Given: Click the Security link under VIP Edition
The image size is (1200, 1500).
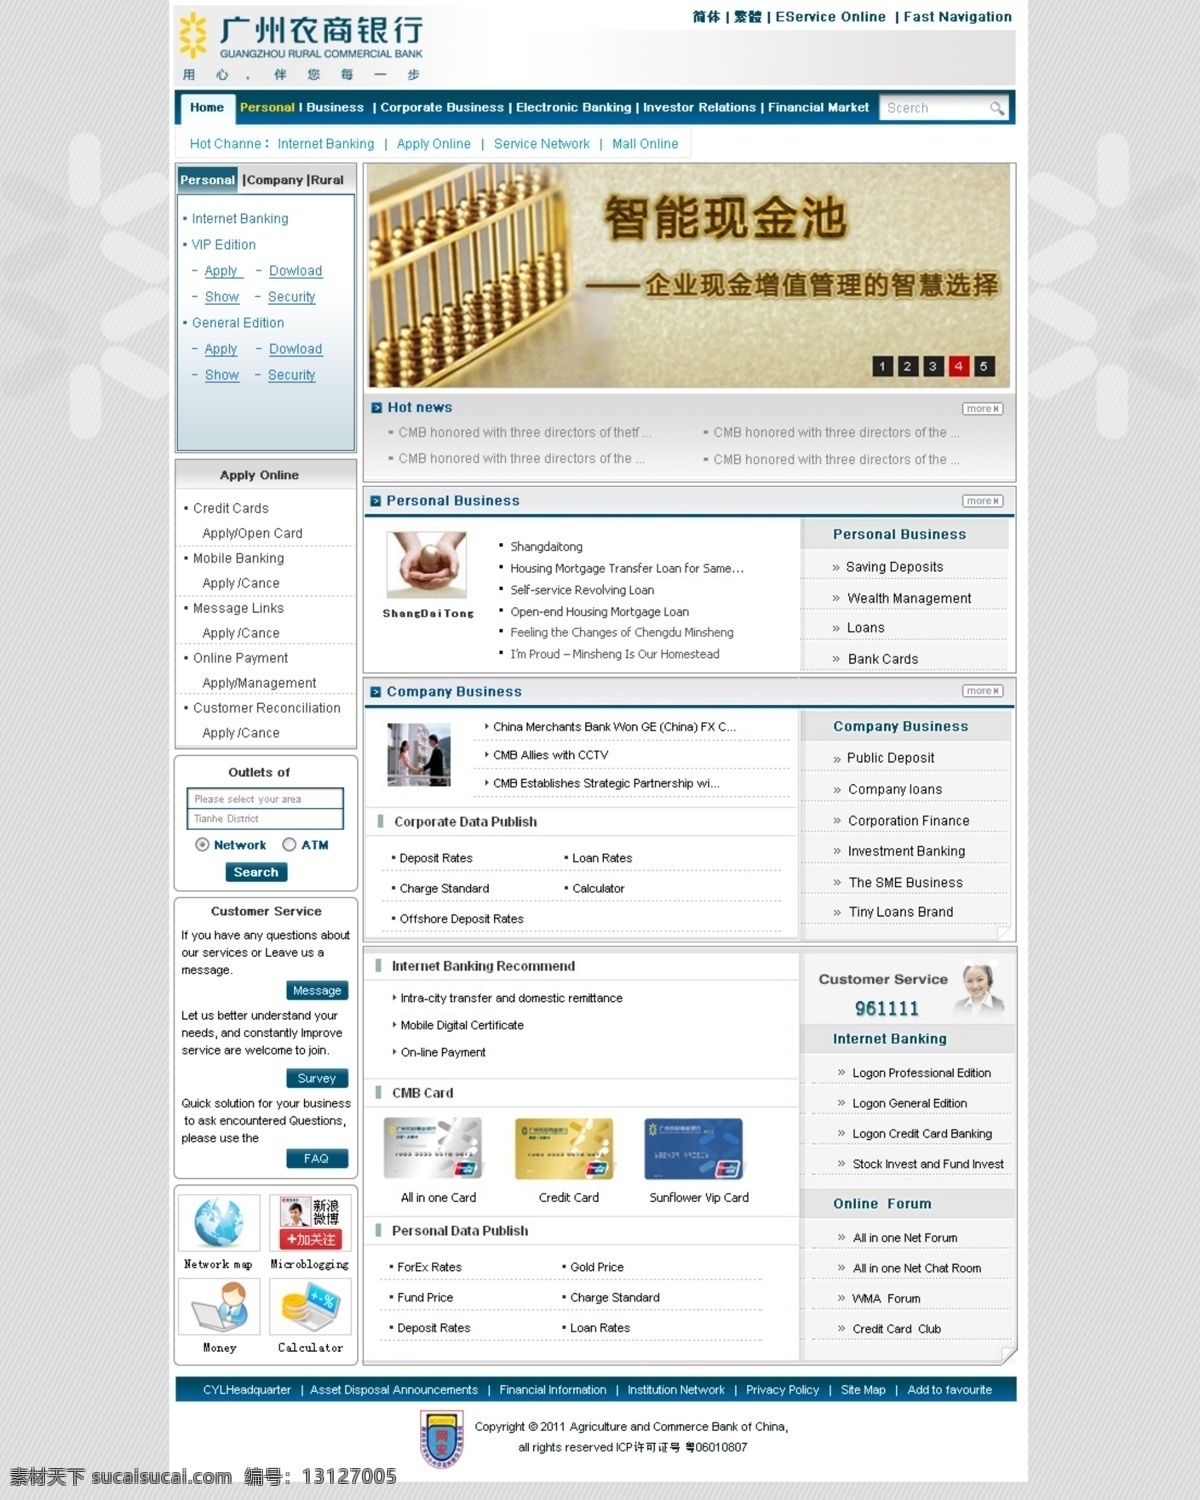Looking at the screenshot, I should pos(291,297).
